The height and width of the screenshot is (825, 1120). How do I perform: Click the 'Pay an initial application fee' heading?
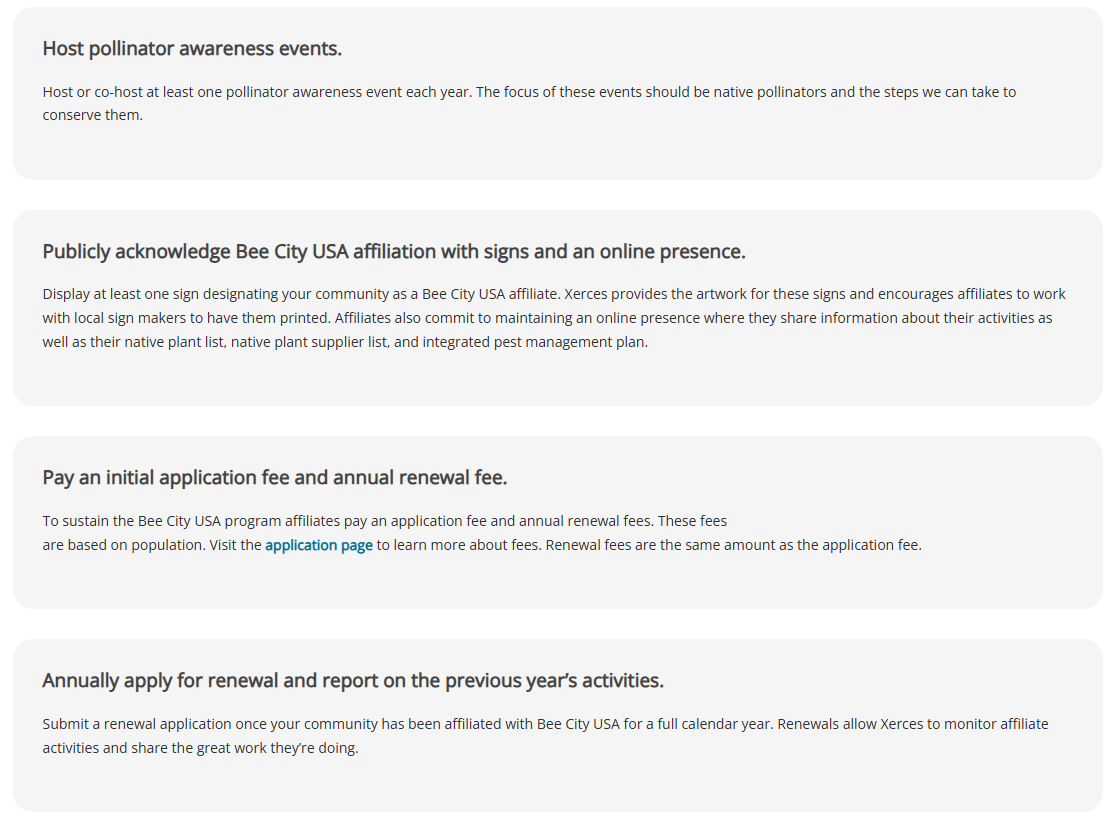tap(274, 477)
